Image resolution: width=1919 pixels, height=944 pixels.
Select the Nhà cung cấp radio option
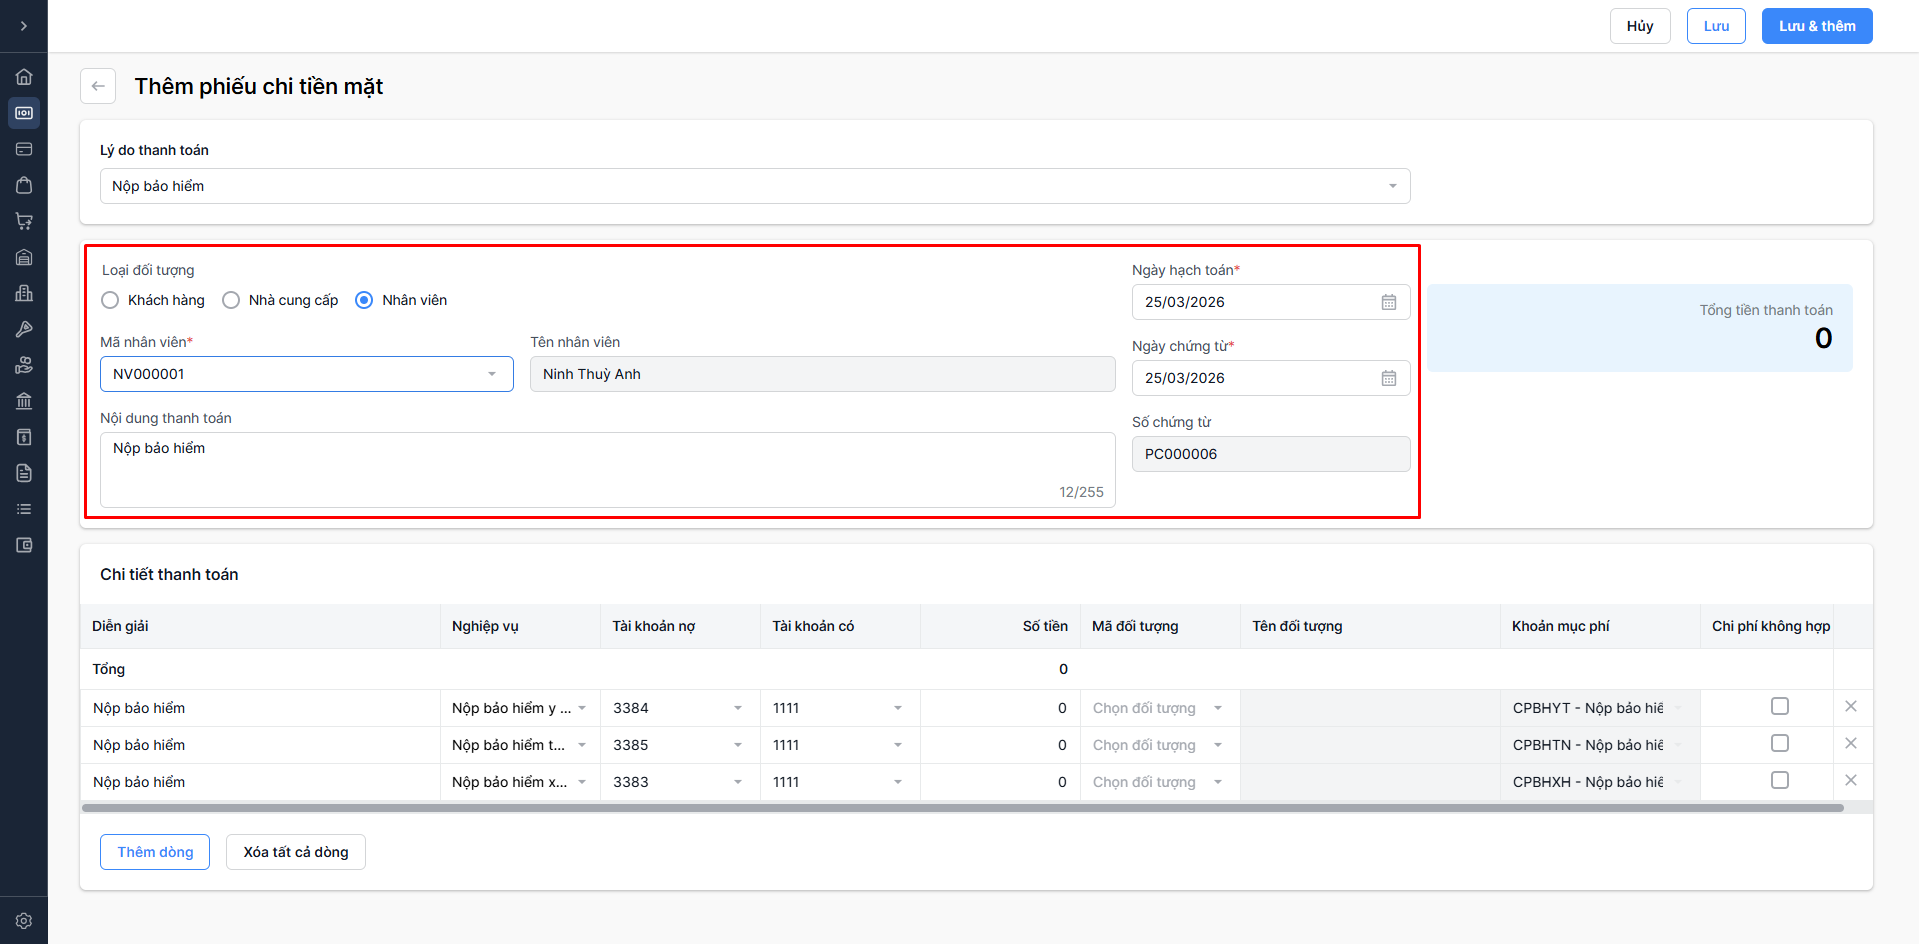[231, 300]
